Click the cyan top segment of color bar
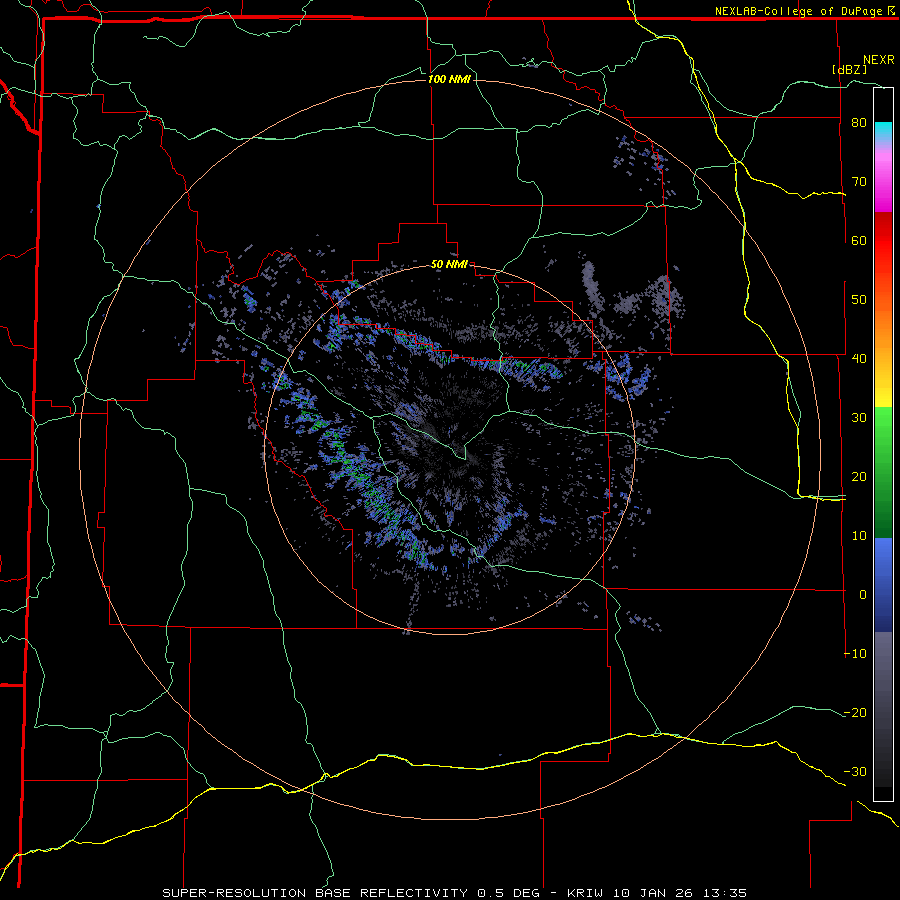 (883, 132)
